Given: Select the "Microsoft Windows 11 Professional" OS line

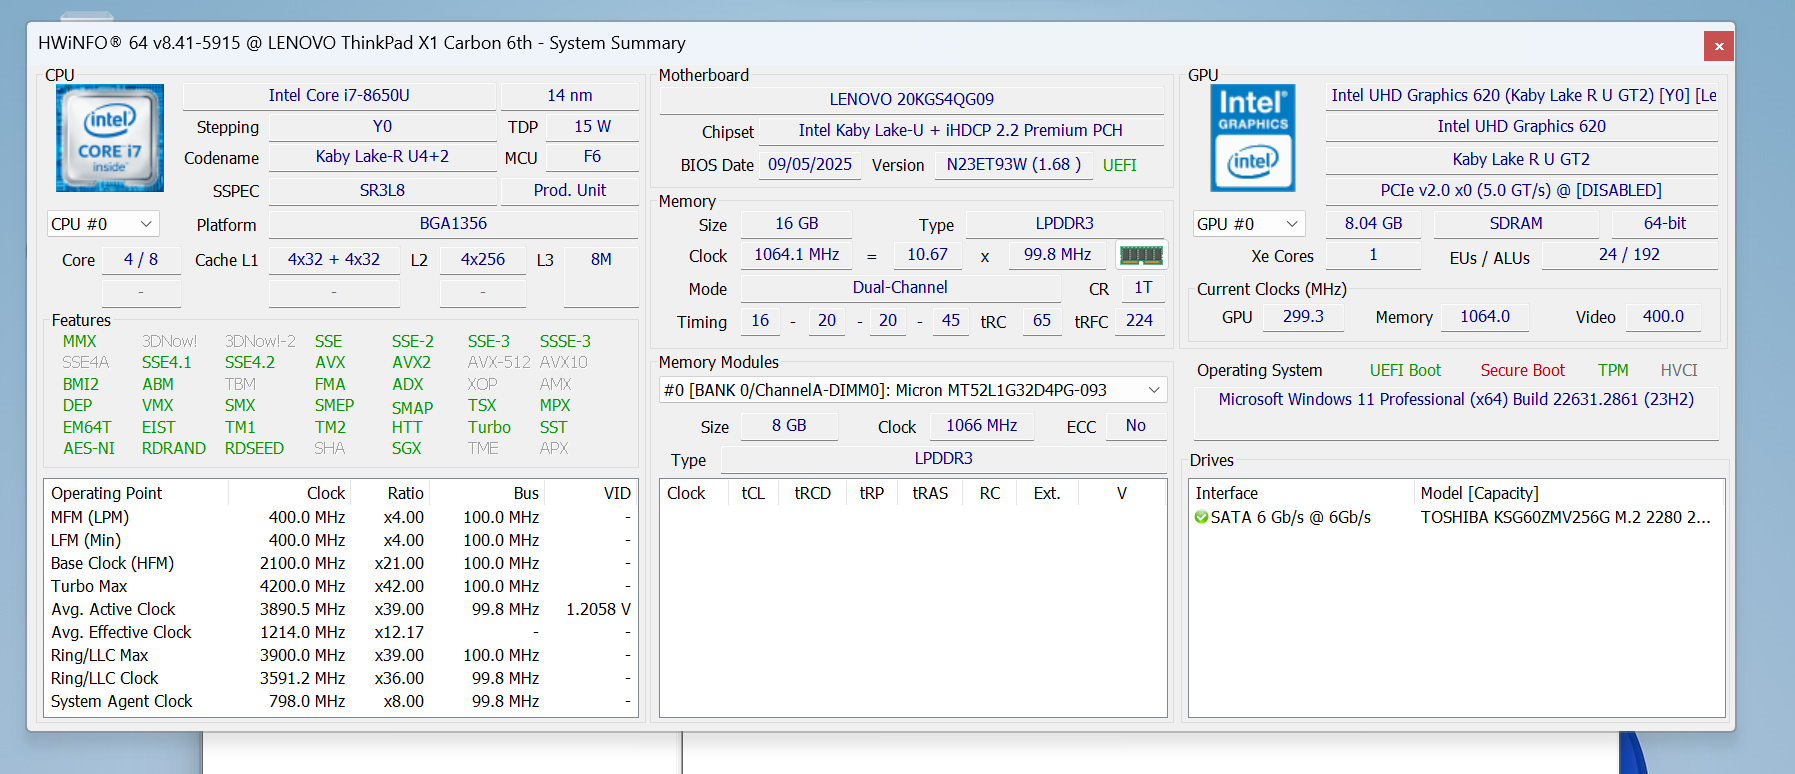Looking at the screenshot, I should 1456,400.
